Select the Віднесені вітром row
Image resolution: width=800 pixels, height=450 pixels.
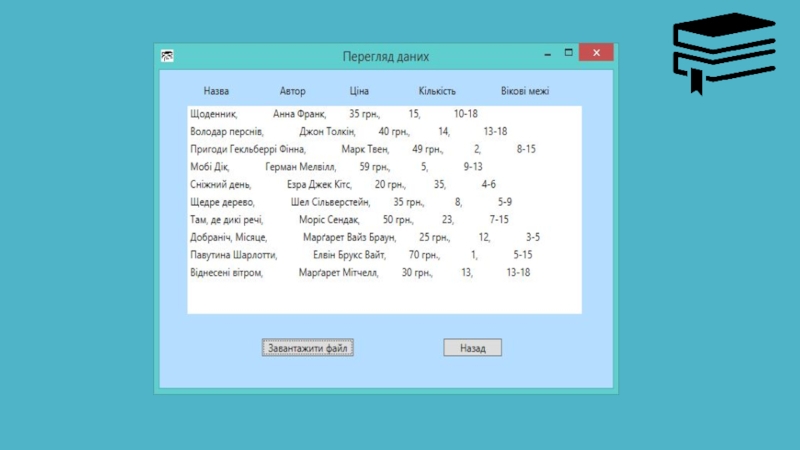(x=384, y=272)
